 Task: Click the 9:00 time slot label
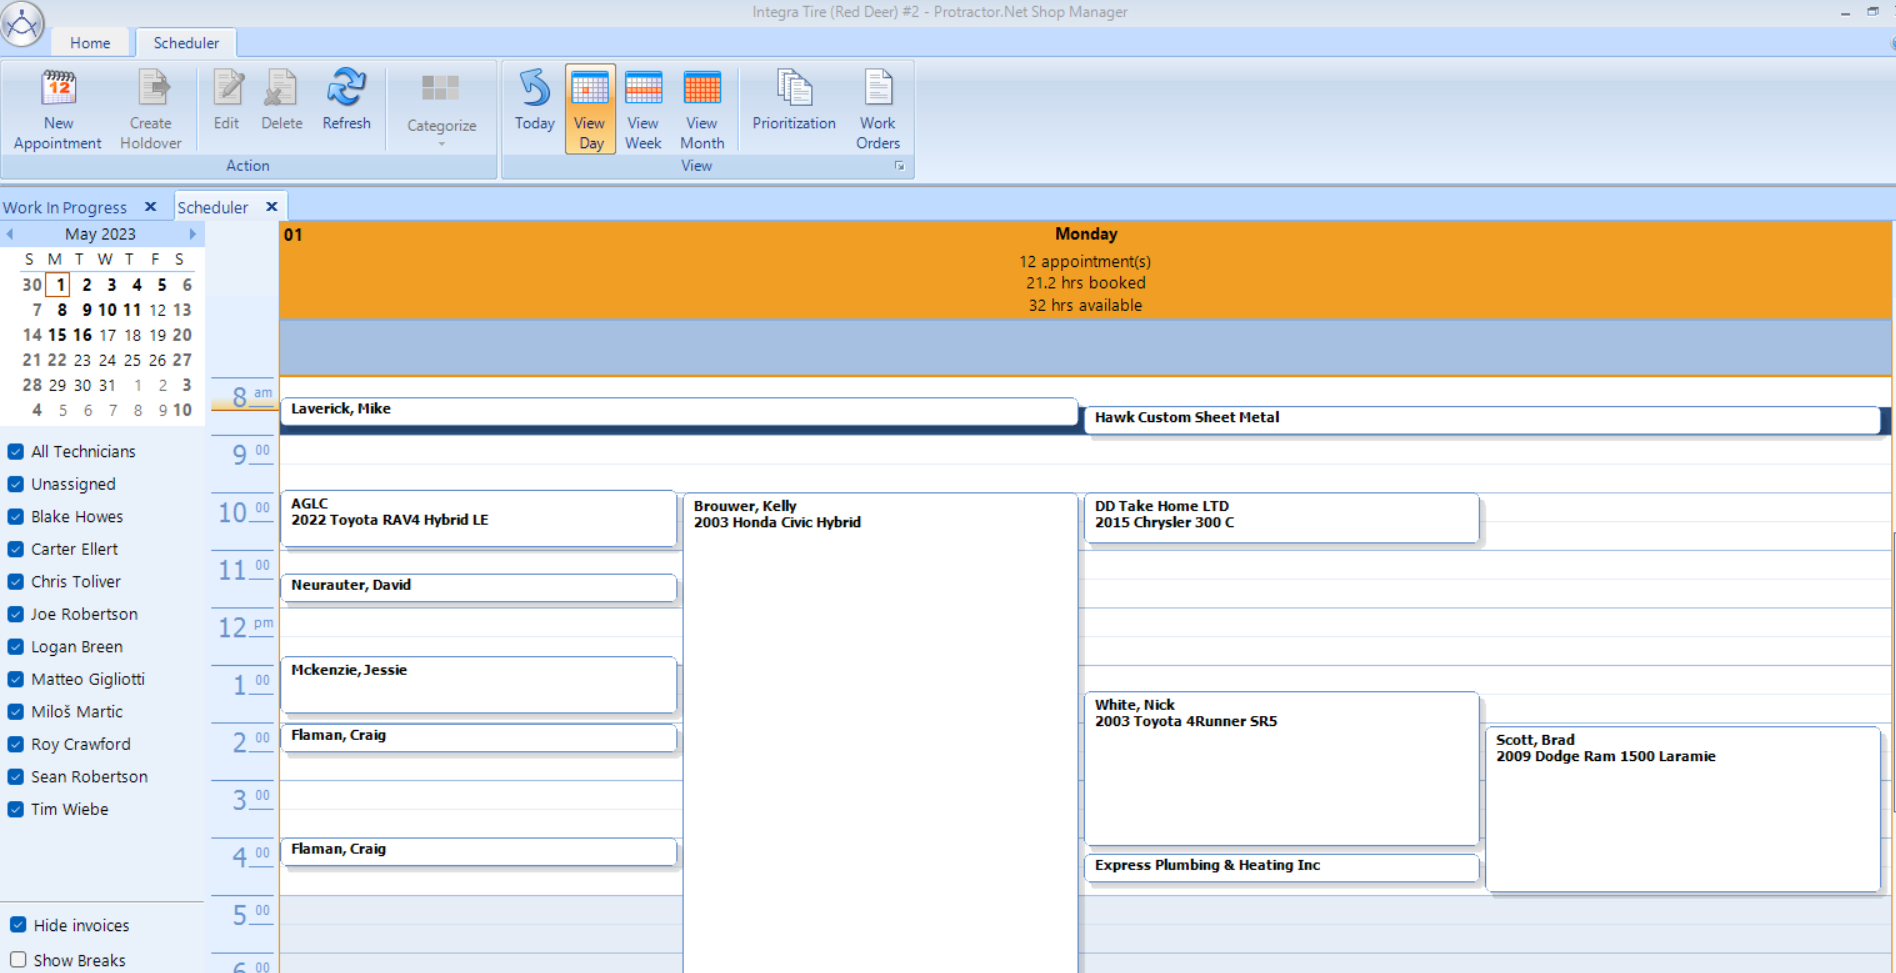click(x=244, y=455)
